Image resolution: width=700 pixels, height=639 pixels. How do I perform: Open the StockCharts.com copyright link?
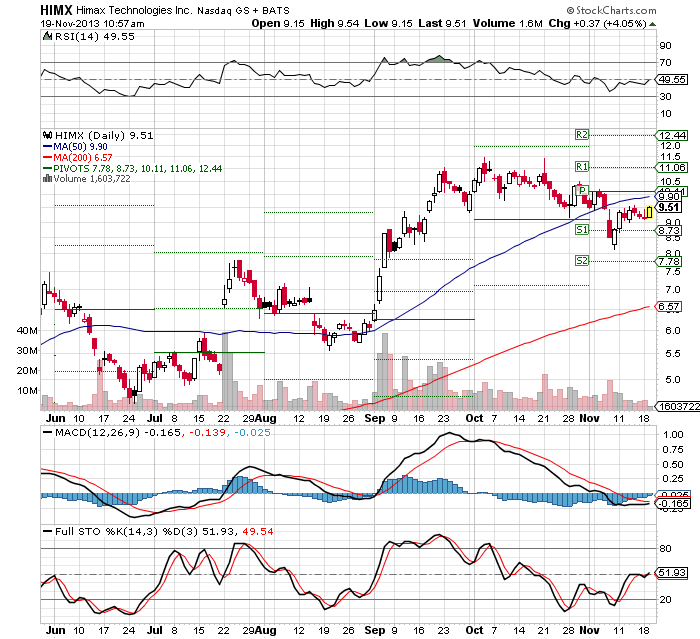click(611, 10)
